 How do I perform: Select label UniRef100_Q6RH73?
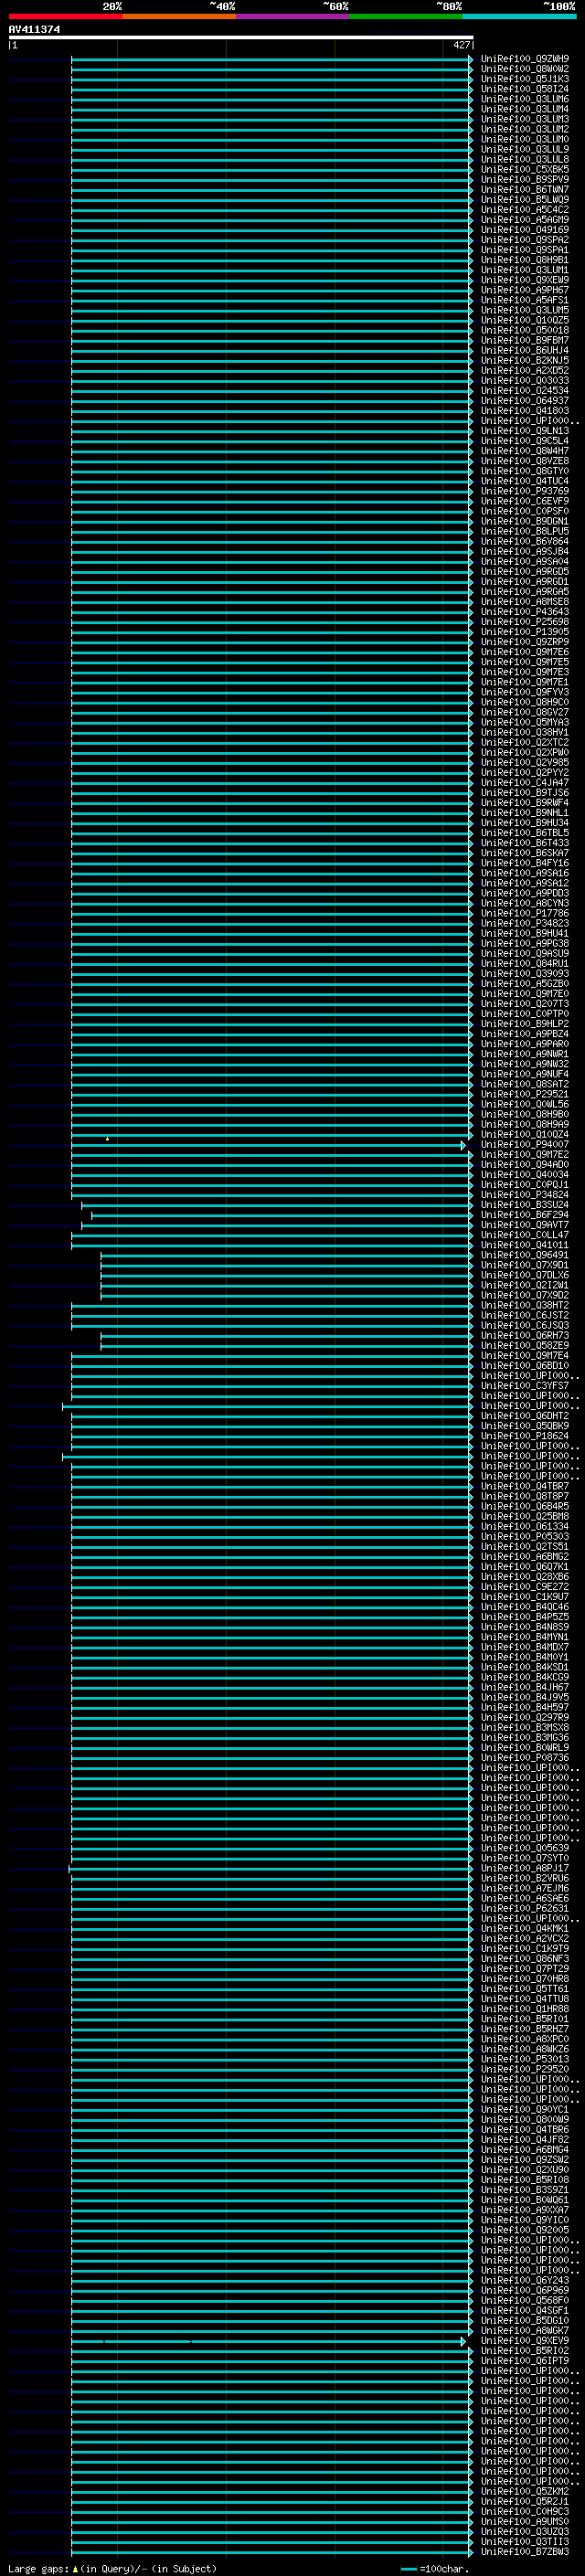click(525, 1336)
